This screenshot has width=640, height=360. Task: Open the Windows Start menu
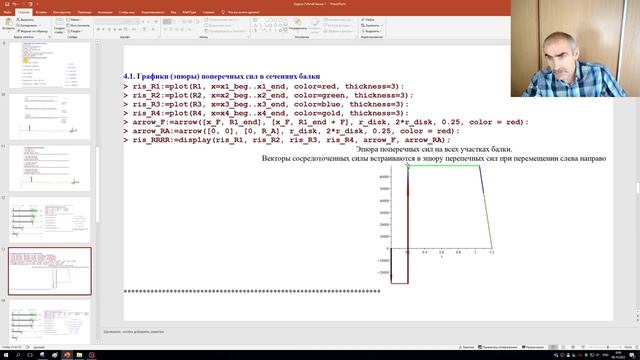[x=6, y=355]
